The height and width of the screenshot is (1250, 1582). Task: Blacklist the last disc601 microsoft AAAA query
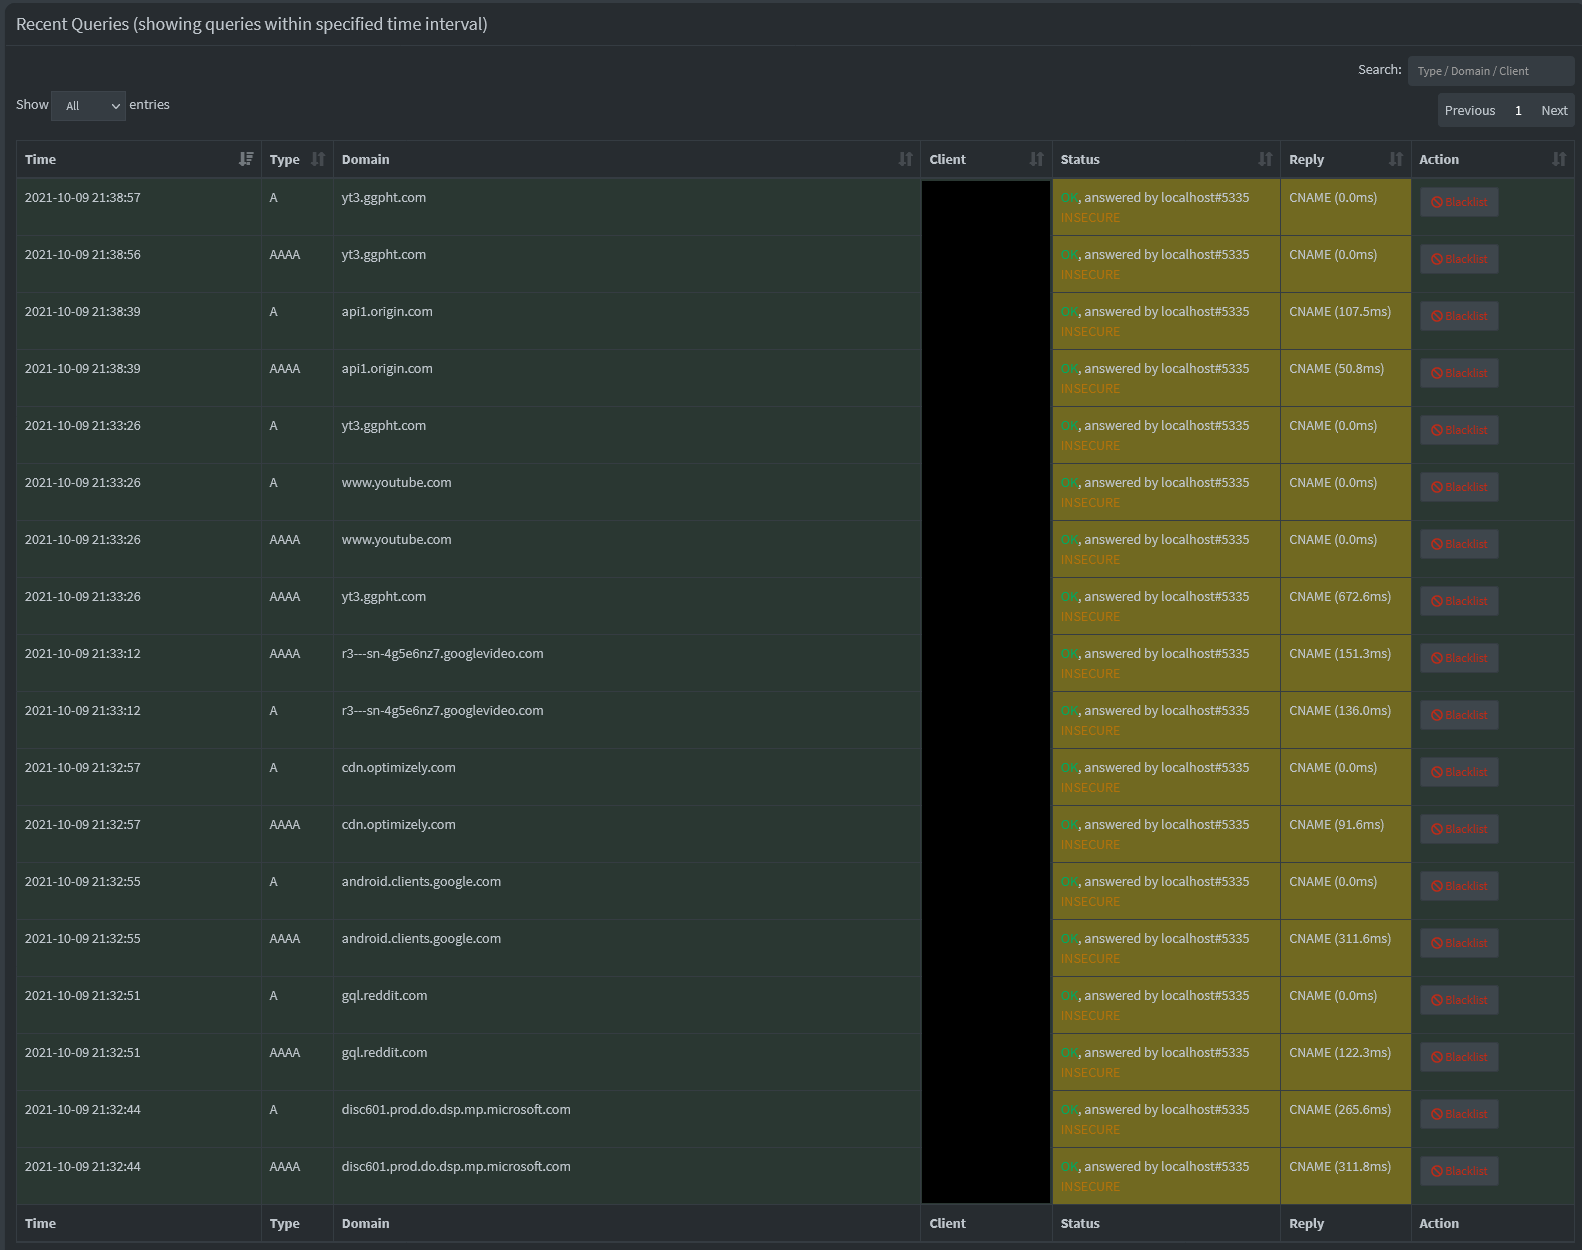[x=1459, y=1171]
